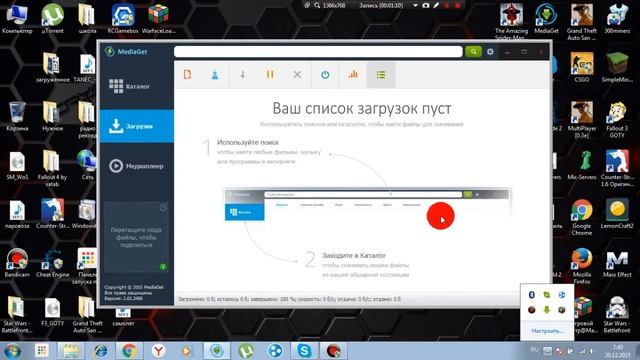The height and width of the screenshot is (360, 640).
Task: Click the Windows Start button
Action: click(12, 351)
